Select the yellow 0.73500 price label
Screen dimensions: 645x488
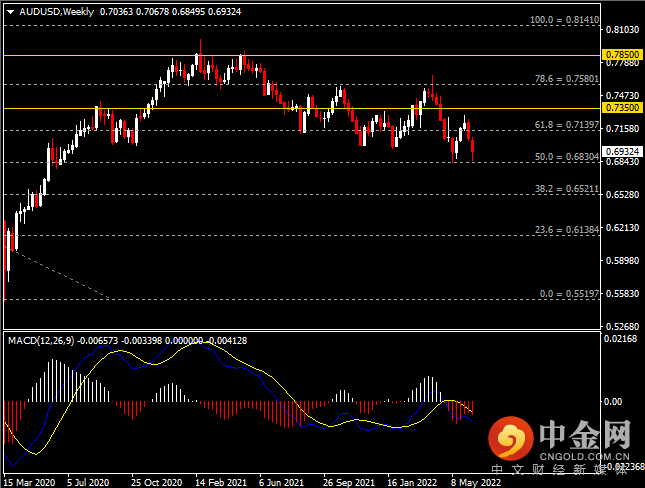tap(621, 107)
